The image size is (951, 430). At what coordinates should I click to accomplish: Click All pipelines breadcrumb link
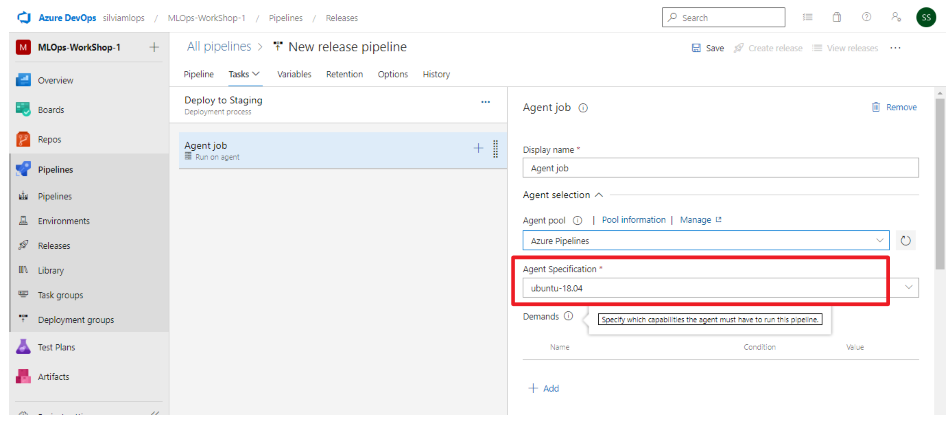point(219,47)
